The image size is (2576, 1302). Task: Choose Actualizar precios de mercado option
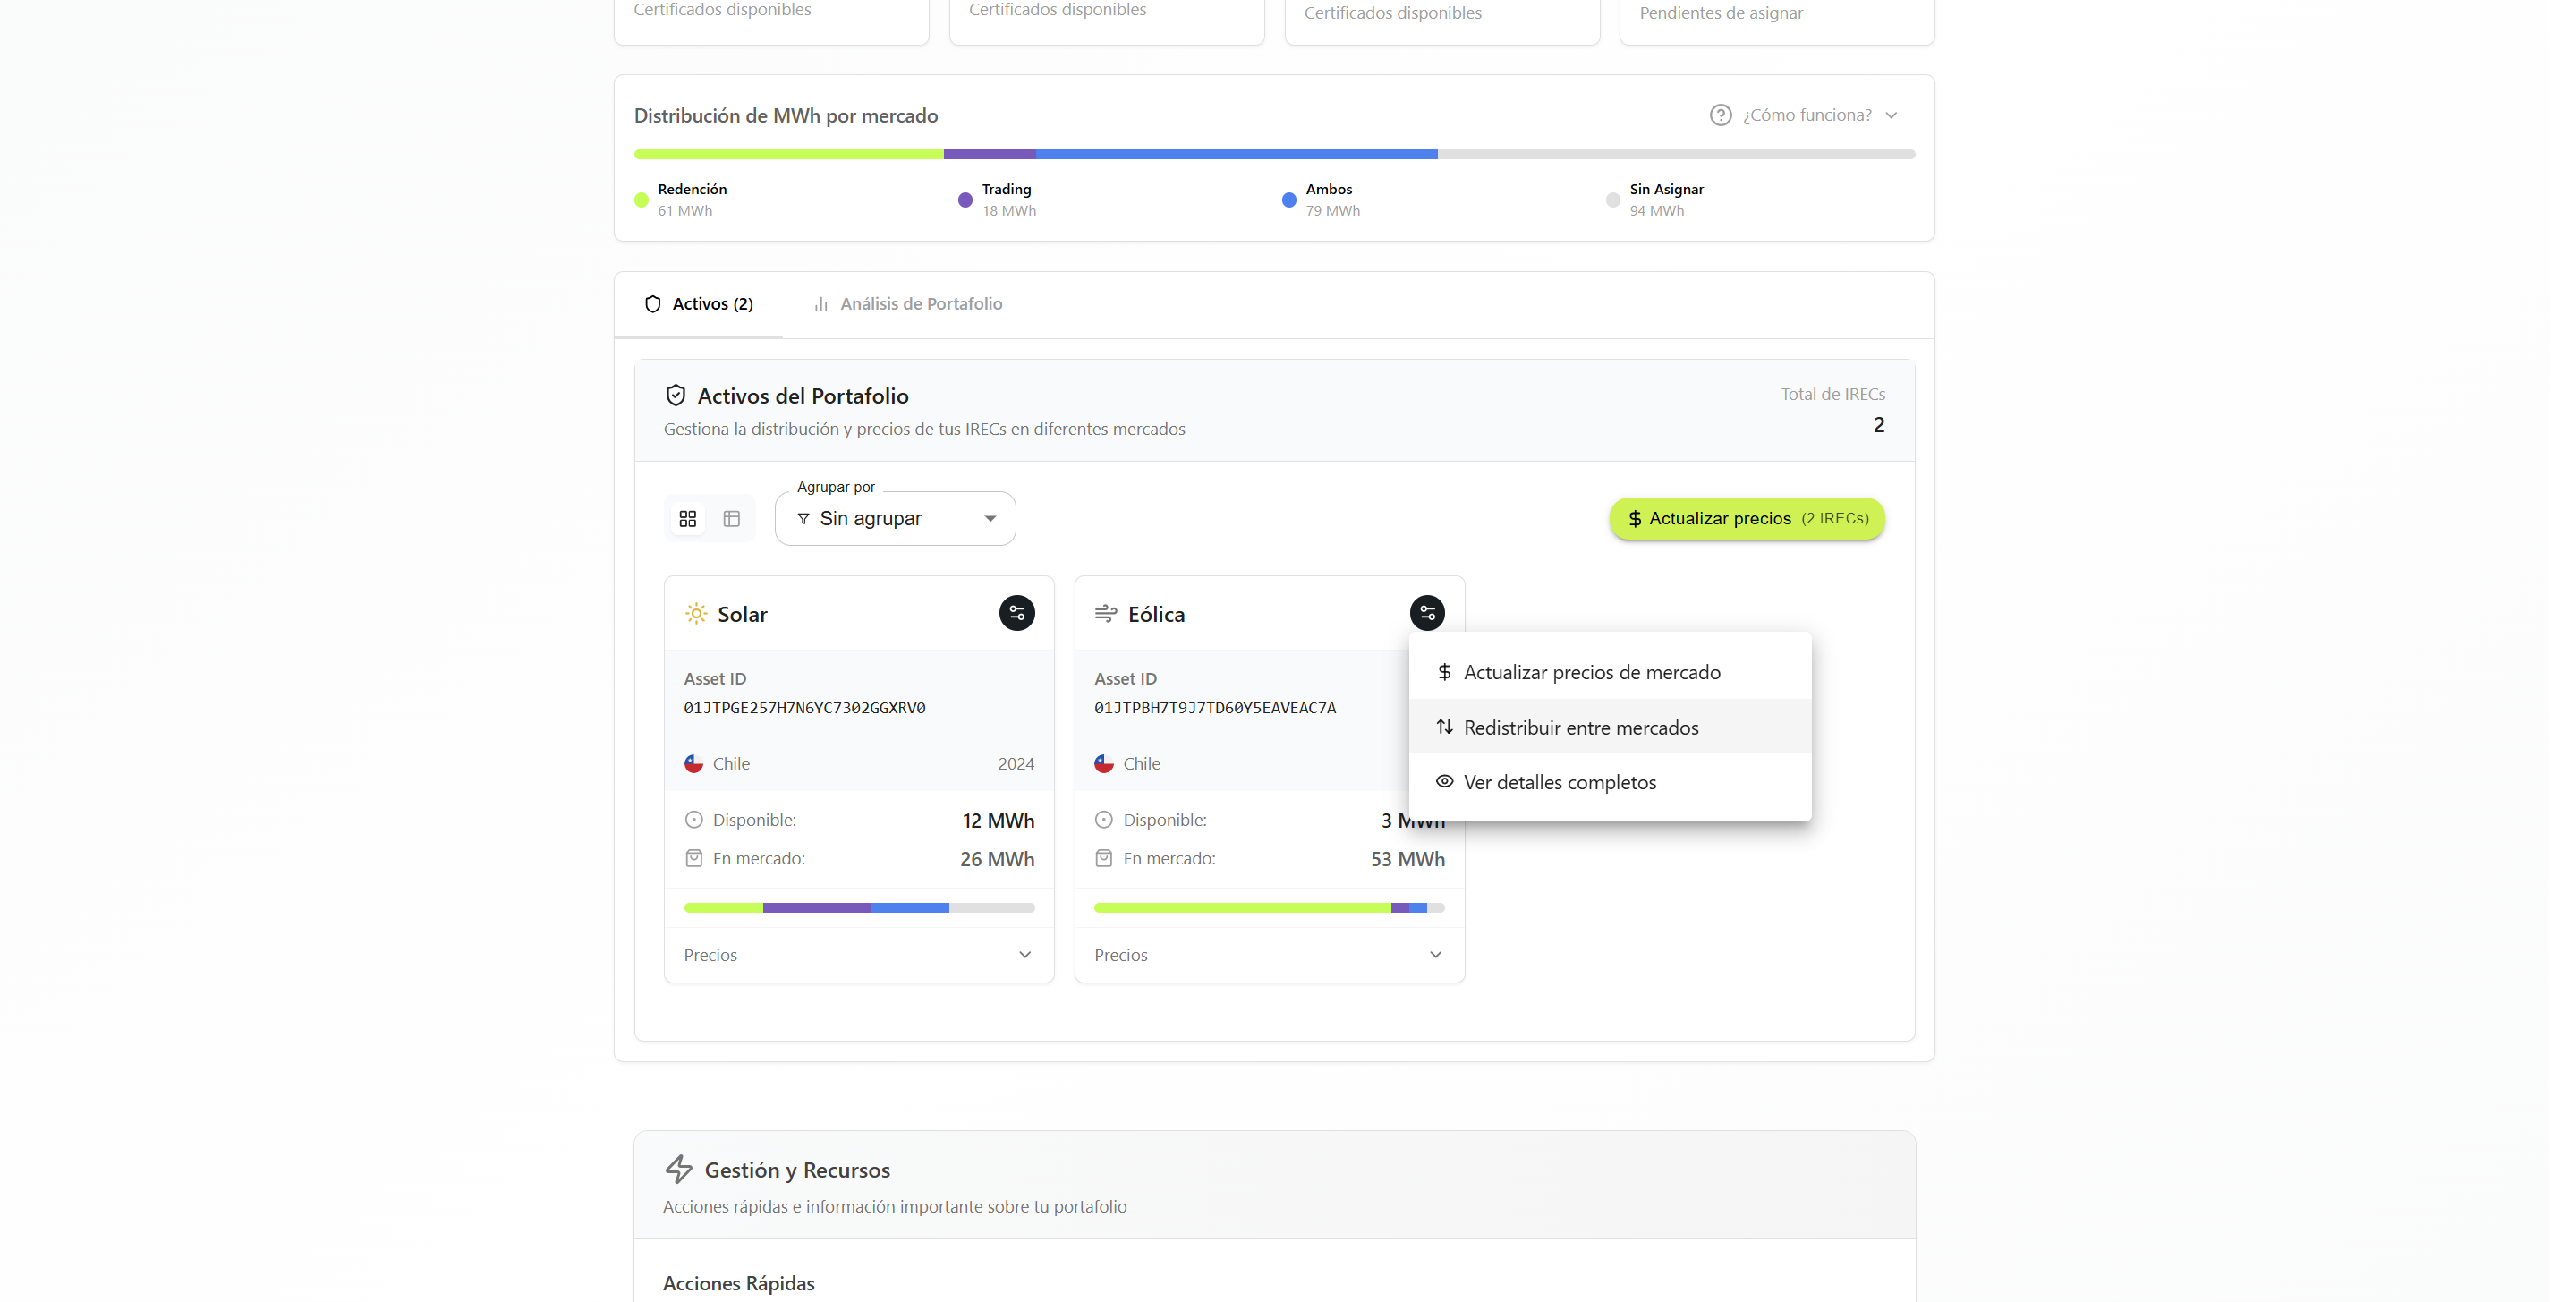(1591, 673)
